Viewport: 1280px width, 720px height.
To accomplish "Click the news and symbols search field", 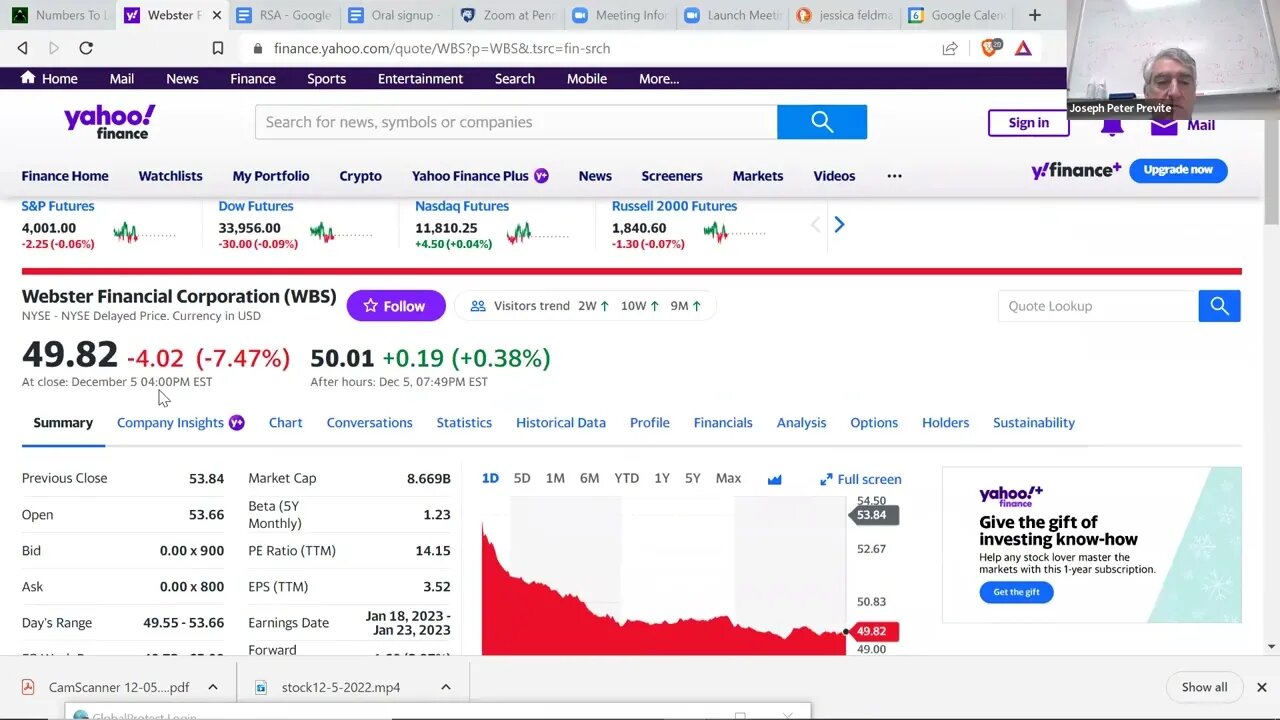I will pos(516,122).
